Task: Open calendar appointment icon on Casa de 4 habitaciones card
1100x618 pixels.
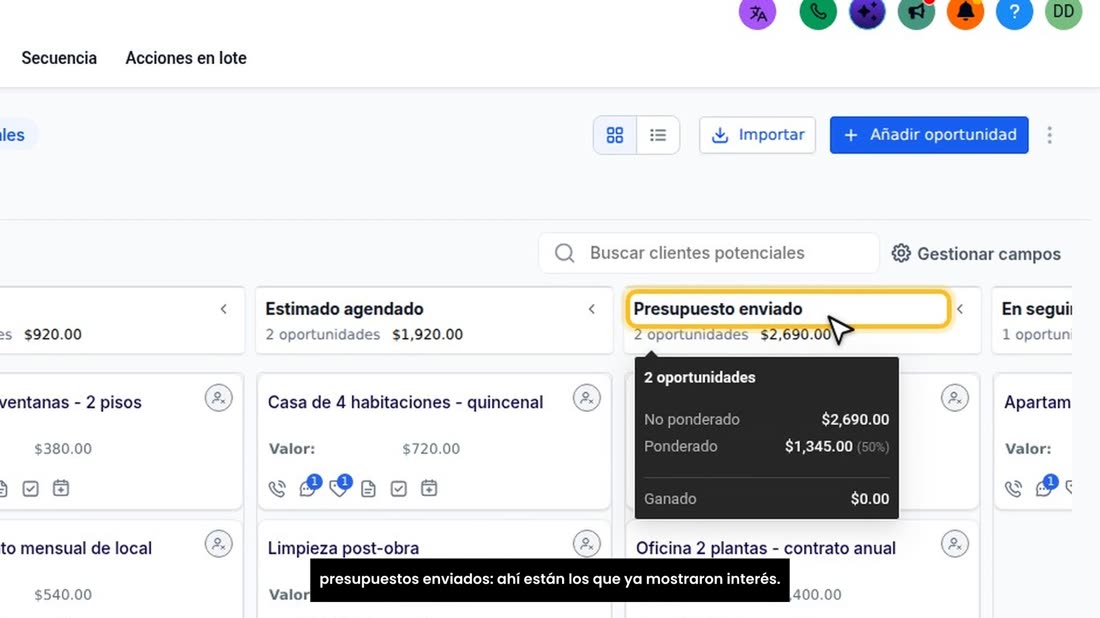Action: pos(429,488)
